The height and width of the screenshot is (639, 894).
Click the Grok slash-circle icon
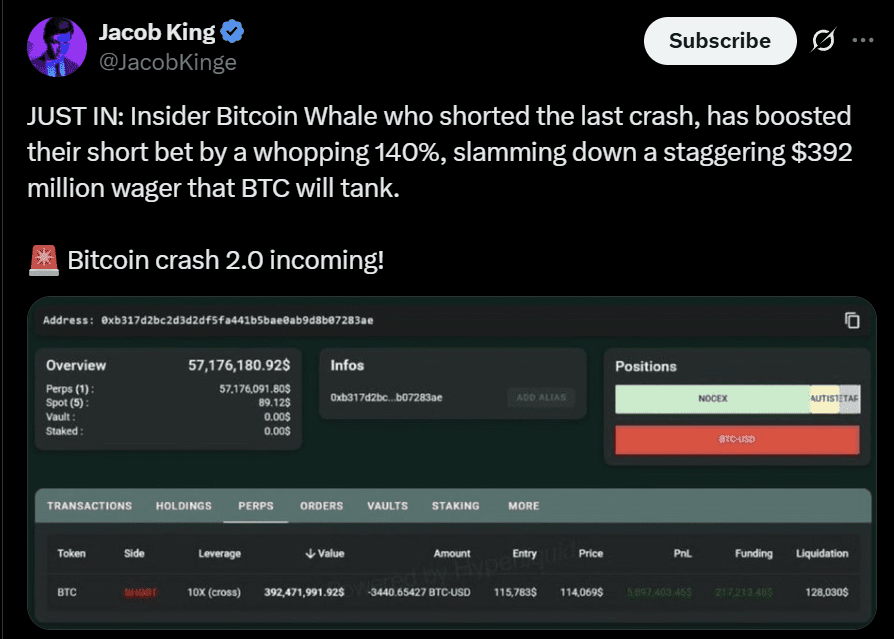click(823, 41)
